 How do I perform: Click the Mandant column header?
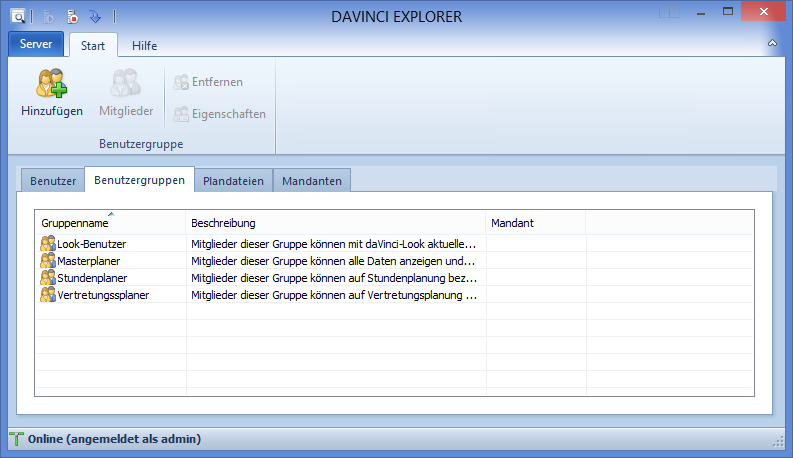pos(535,222)
